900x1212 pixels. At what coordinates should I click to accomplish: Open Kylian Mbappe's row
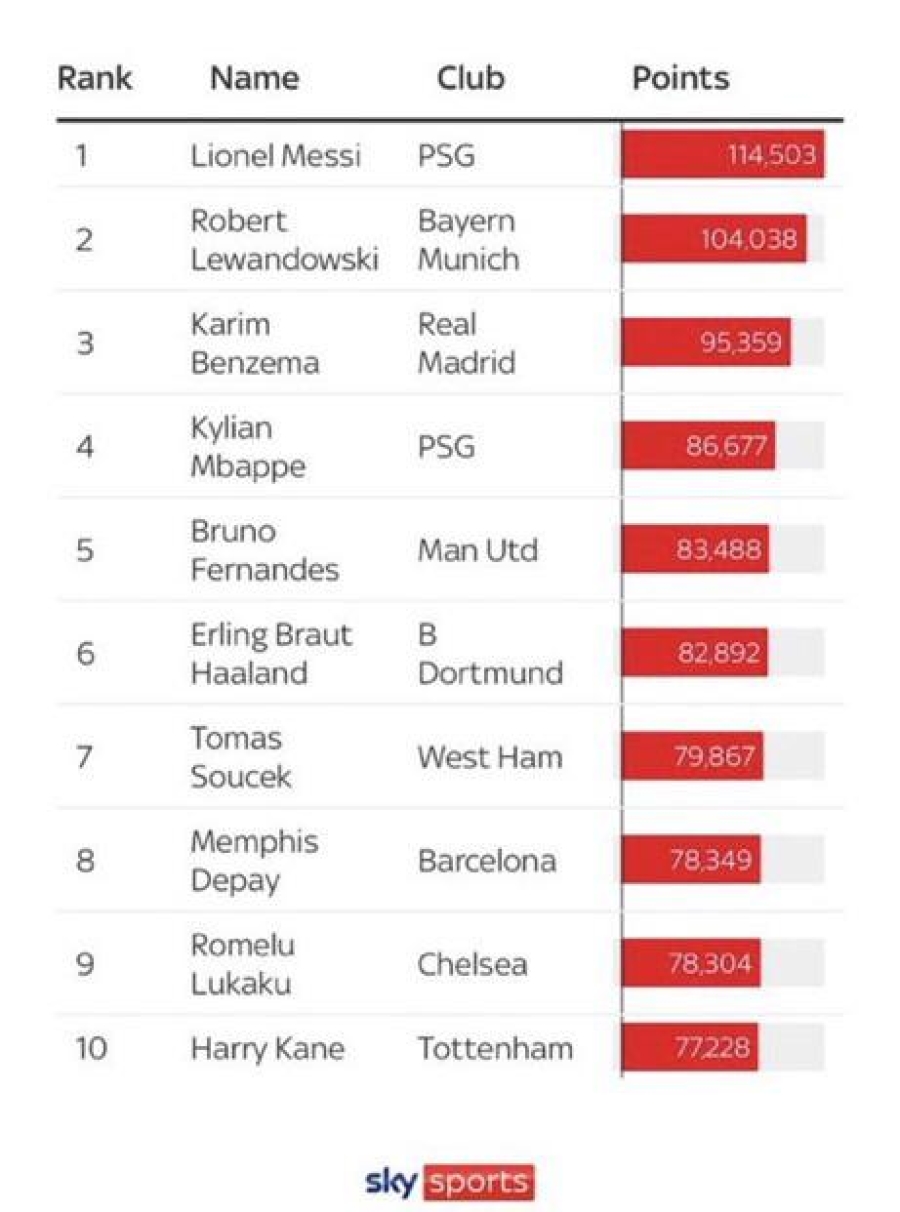450,446
